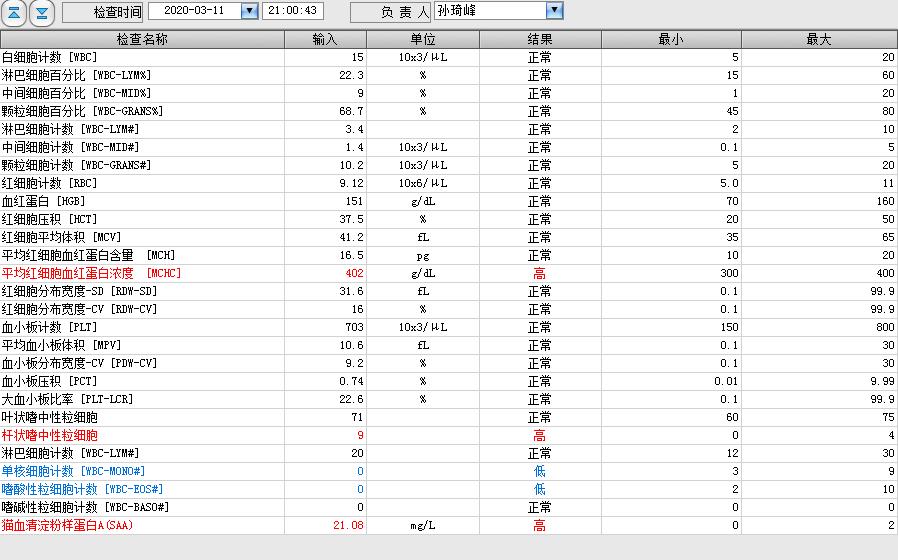Image resolution: width=898 pixels, height=560 pixels.
Task: Select 红细胞平均体积 [MCV] row name
Action: (62, 237)
